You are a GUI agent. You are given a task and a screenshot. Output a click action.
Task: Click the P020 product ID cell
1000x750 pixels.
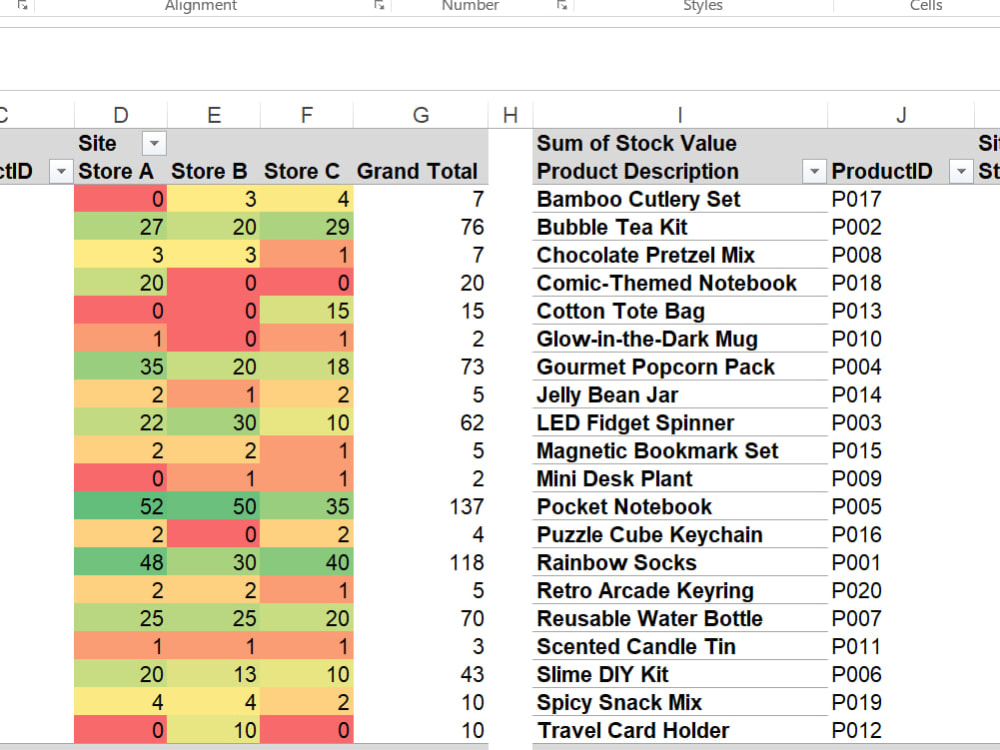coord(901,591)
